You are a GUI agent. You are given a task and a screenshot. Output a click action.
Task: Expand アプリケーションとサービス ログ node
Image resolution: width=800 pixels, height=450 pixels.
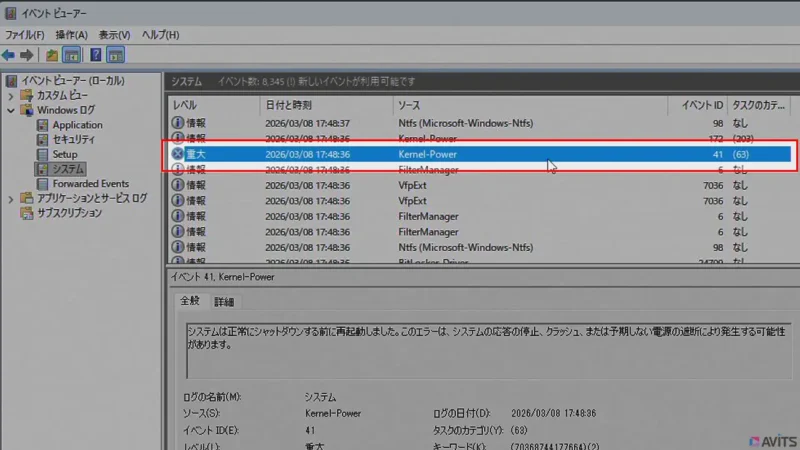(11, 199)
